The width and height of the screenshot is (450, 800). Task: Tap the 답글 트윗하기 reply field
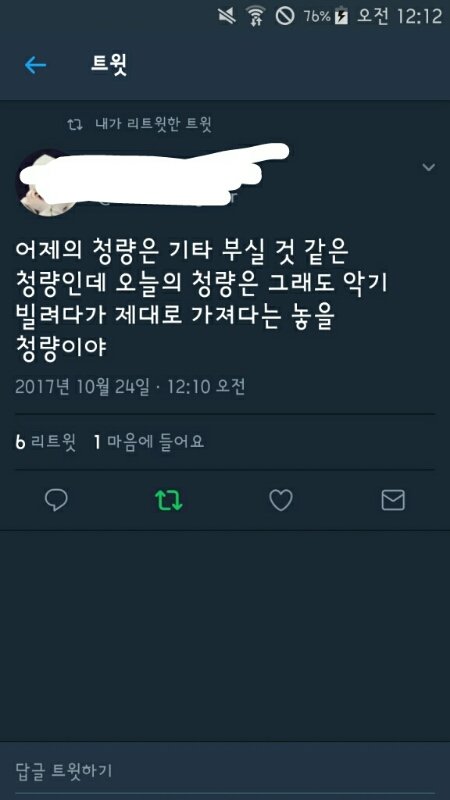(225, 770)
